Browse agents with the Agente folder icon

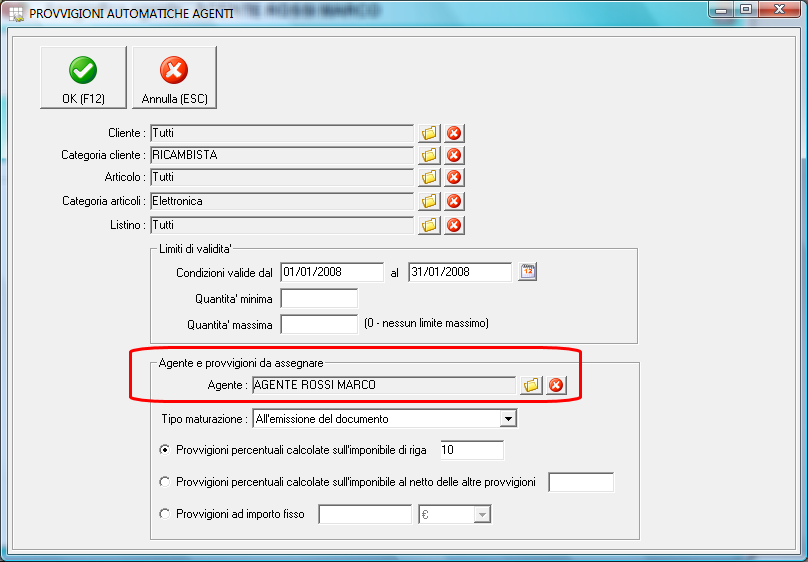click(531, 385)
